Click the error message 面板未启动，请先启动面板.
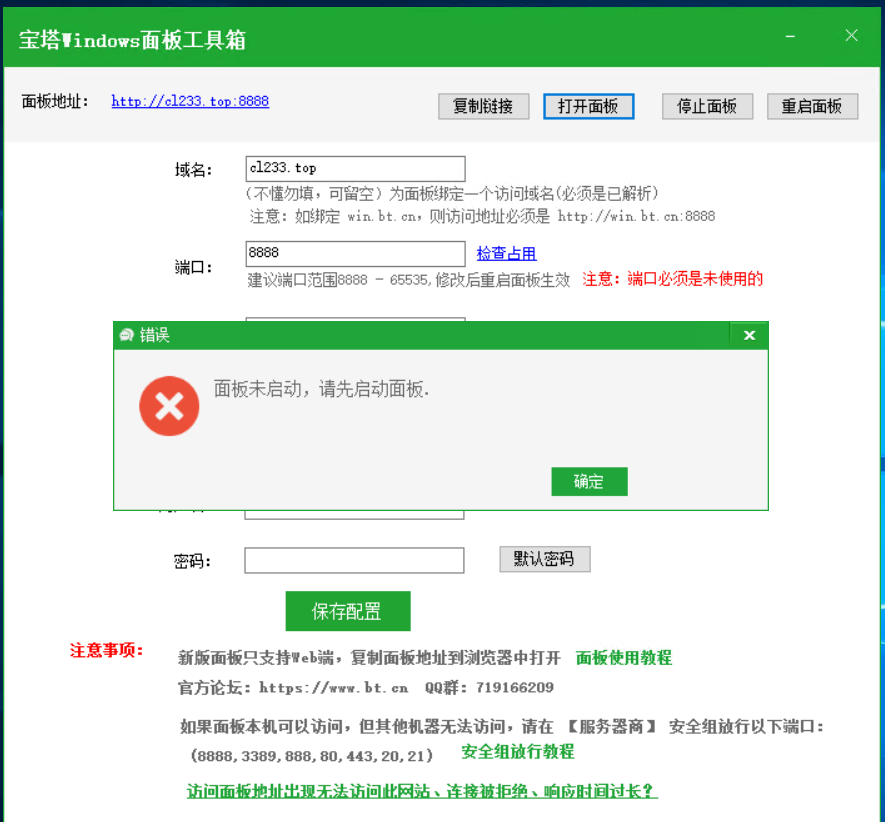This screenshot has height=822, width=885. tap(321, 388)
